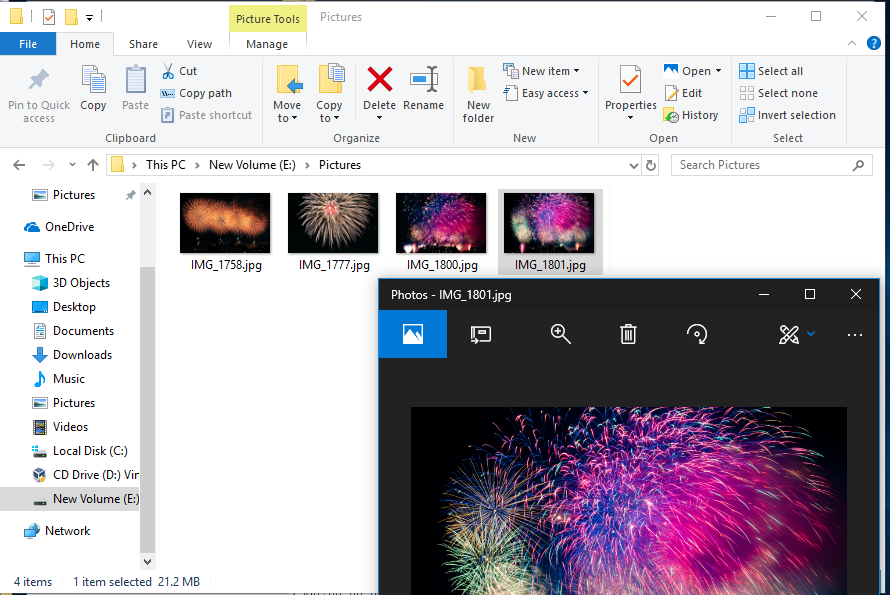Open recent locations dropdown arrow
890x595 pixels.
tap(72, 165)
